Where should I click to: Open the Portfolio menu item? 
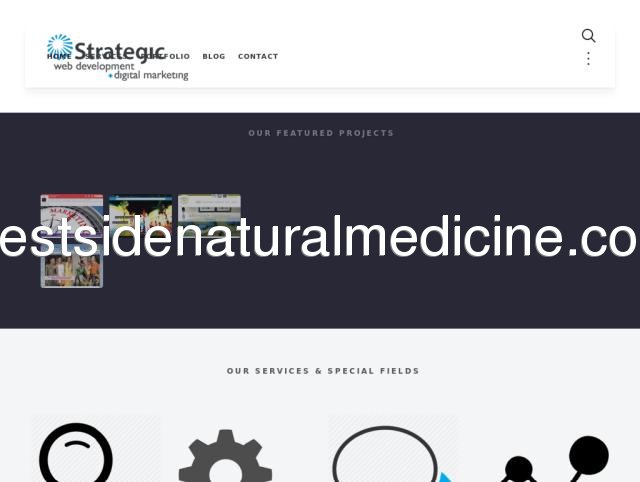coord(165,56)
